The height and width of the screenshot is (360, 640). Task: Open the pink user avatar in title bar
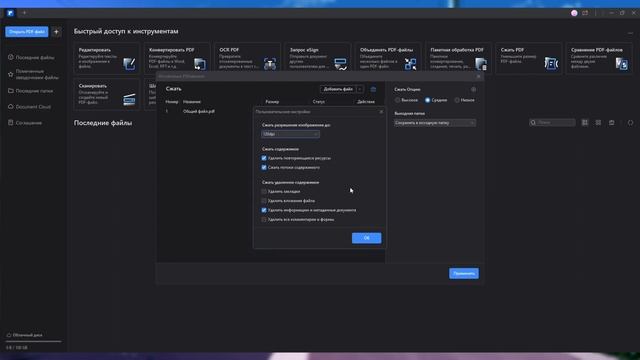574,13
